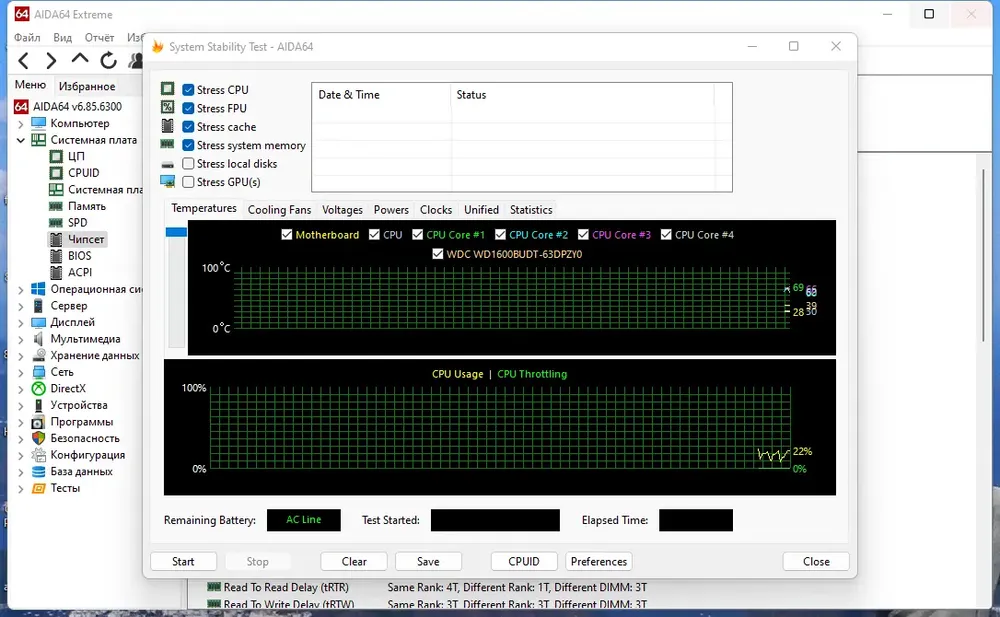
Task: Click the forward navigation arrow icon
Action: pyautogui.click(x=52, y=61)
